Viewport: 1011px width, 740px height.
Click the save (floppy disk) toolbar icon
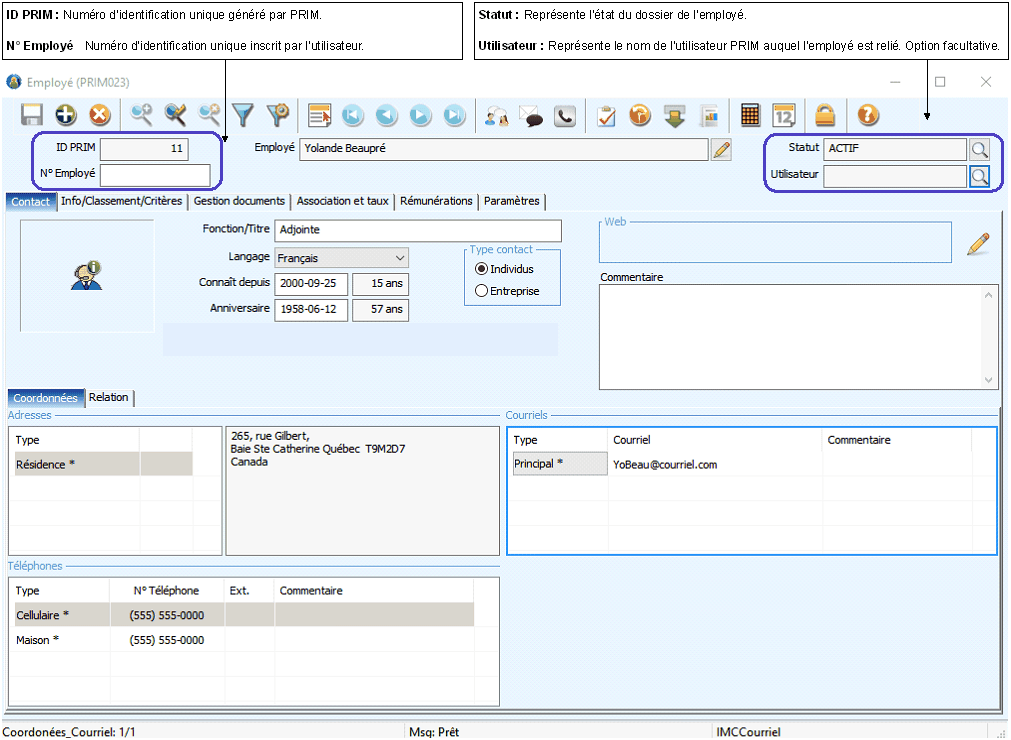click(31, 116)
